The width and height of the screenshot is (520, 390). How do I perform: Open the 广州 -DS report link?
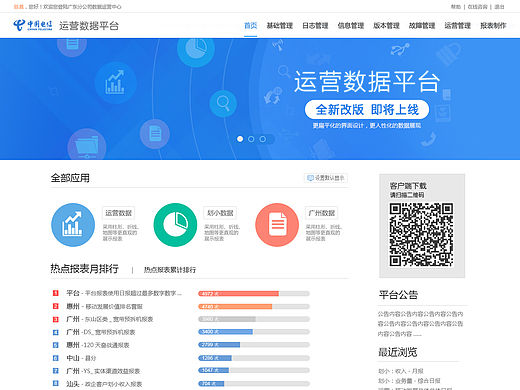coord(101,332)
